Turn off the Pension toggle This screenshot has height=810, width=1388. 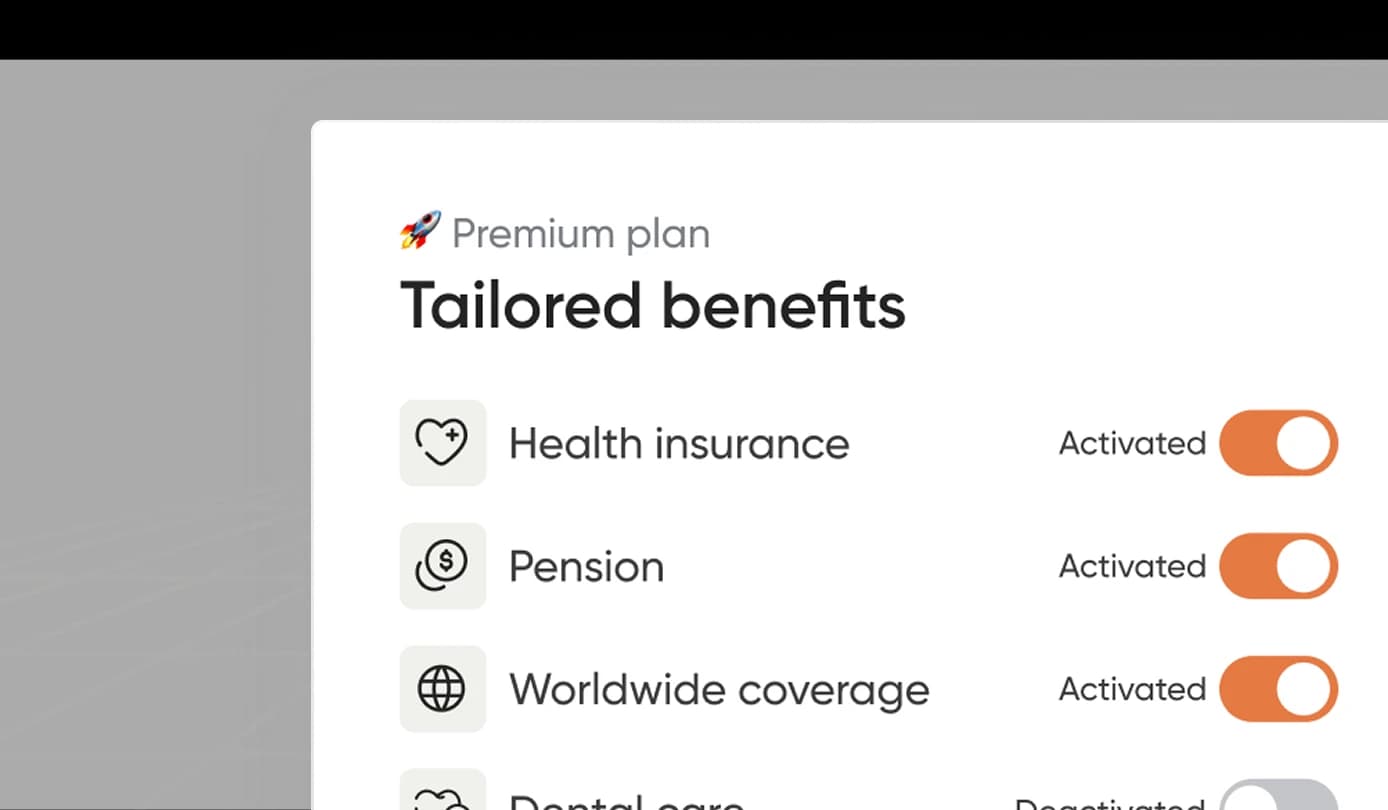click(x=1278, y=566)
